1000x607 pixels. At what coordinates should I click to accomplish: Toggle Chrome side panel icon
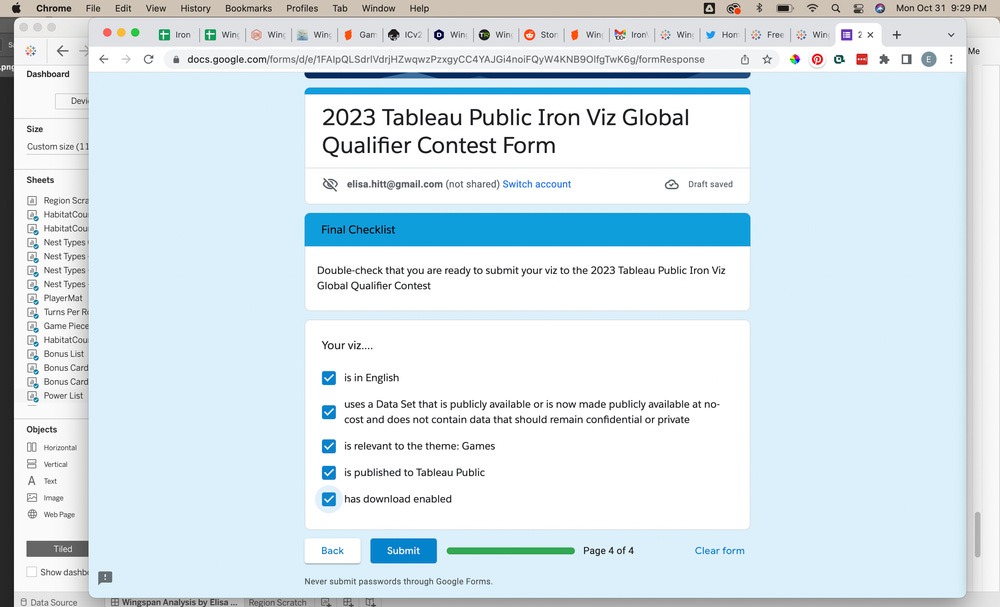[x=906, y=59]
